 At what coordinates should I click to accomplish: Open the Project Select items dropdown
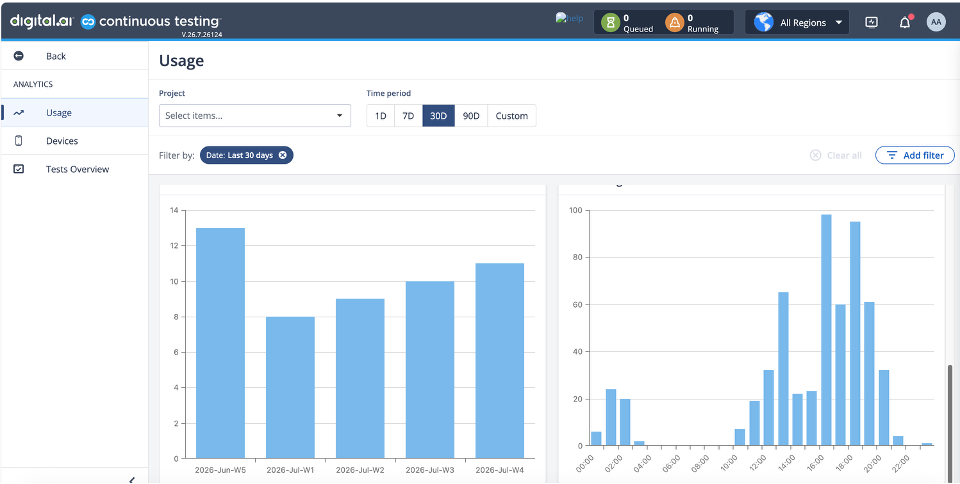pos(255,116)
